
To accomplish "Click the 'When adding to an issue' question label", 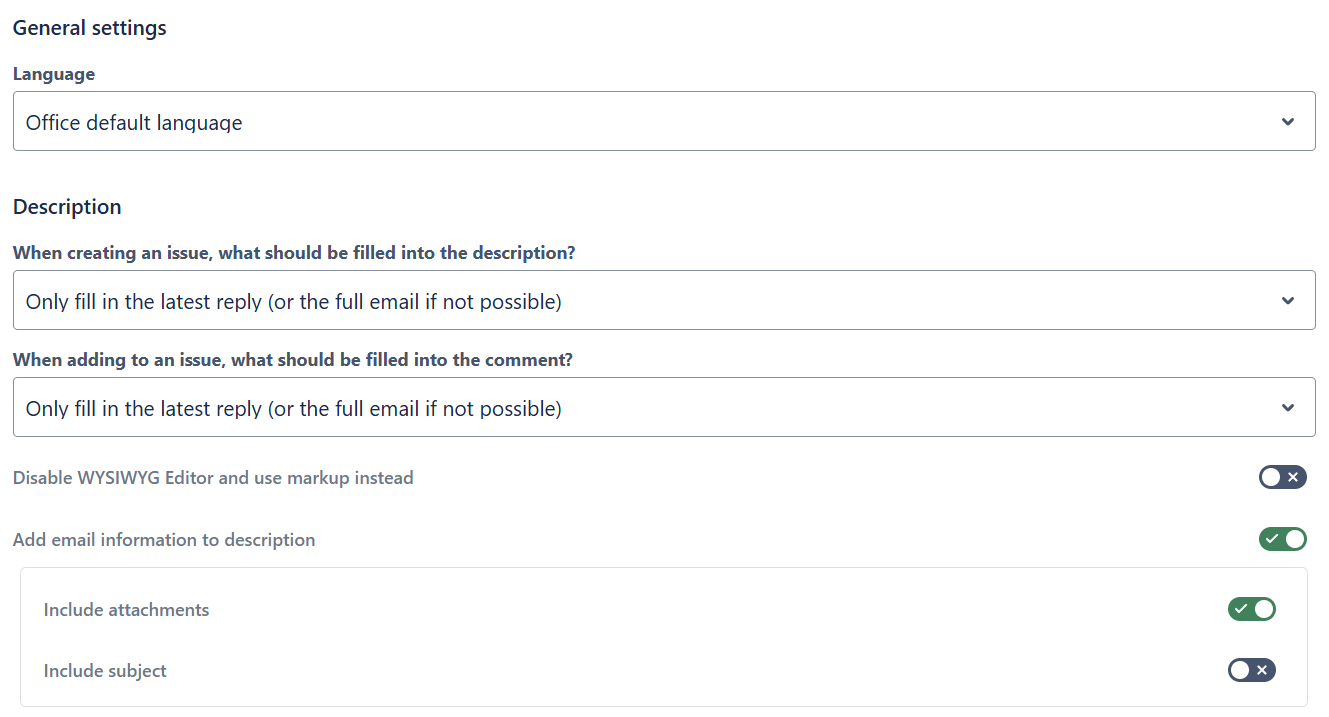I will [293, 360].
